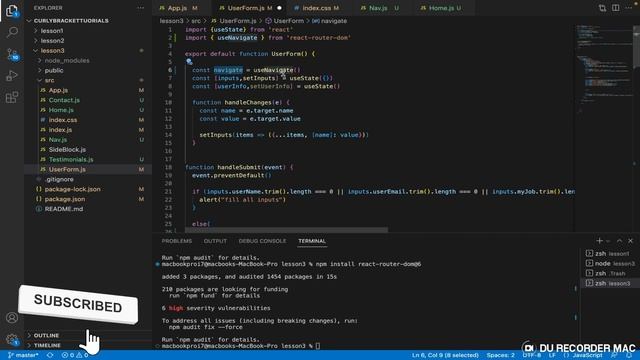
Task: Click the lesson3 breadcrumb segment
Action: 171,21
